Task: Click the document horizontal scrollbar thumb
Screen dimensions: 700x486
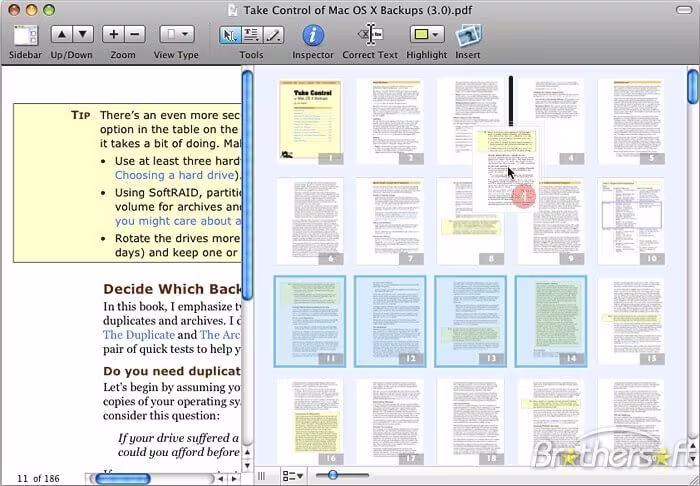Action: [x=123, y=479]
